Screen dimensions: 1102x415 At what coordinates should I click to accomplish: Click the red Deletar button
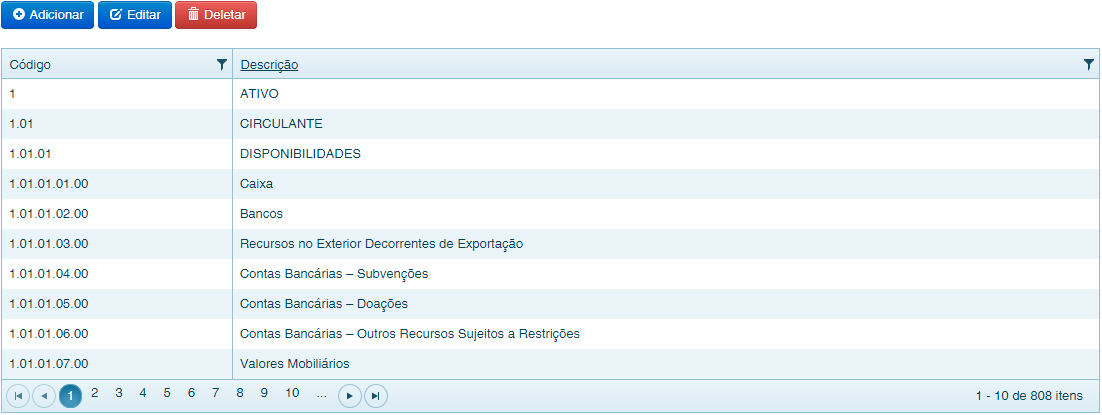pos(216,15)
